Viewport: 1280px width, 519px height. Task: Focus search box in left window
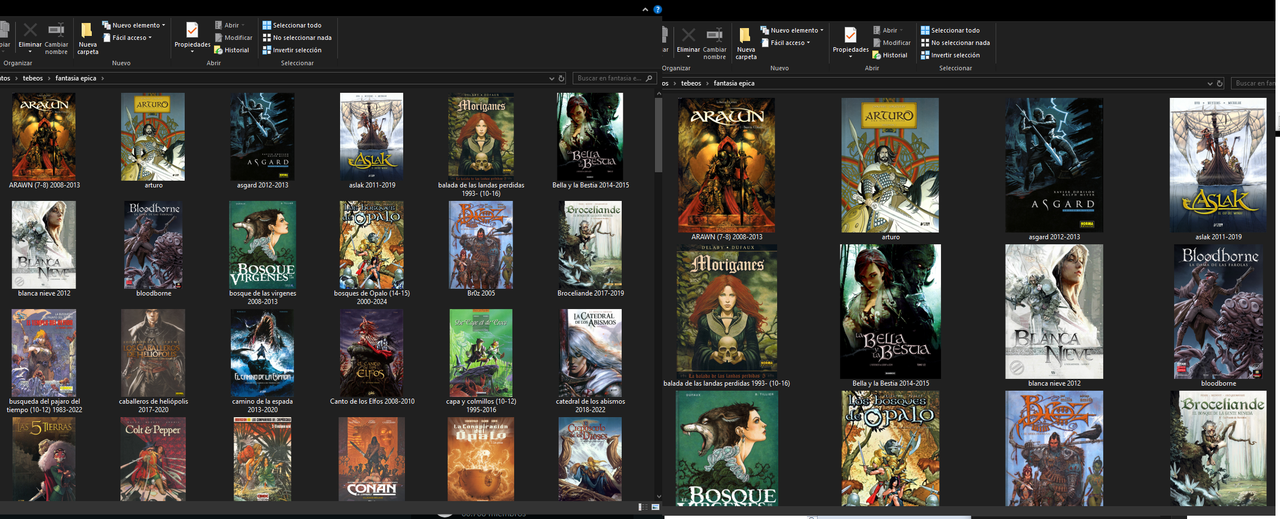(x=613, y=77)
